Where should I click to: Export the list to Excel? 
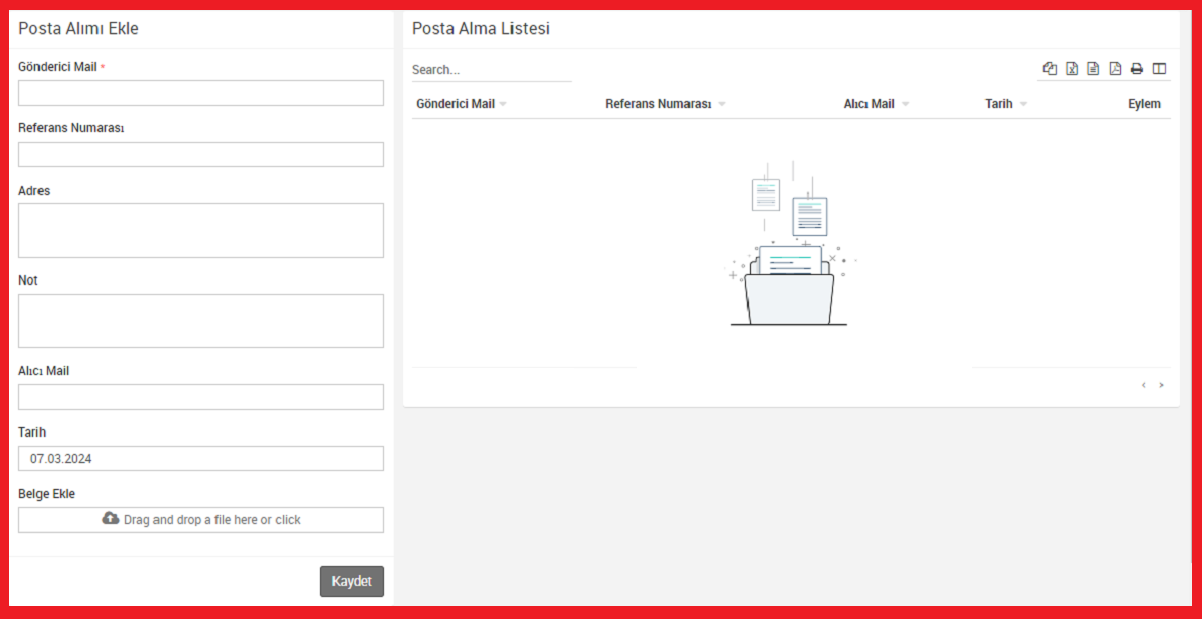click(1071, 69)
